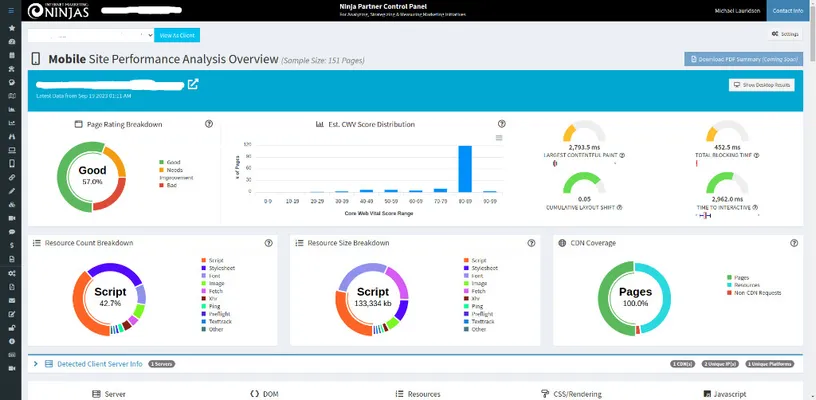Open the external site link icon
Viewport: 816px width, 400px height.
point(193,84)
